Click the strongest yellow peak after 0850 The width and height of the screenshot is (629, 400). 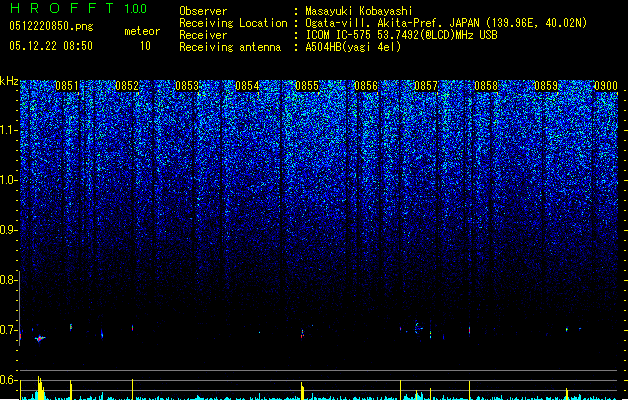pyautogui.click(x=41, y=388)
